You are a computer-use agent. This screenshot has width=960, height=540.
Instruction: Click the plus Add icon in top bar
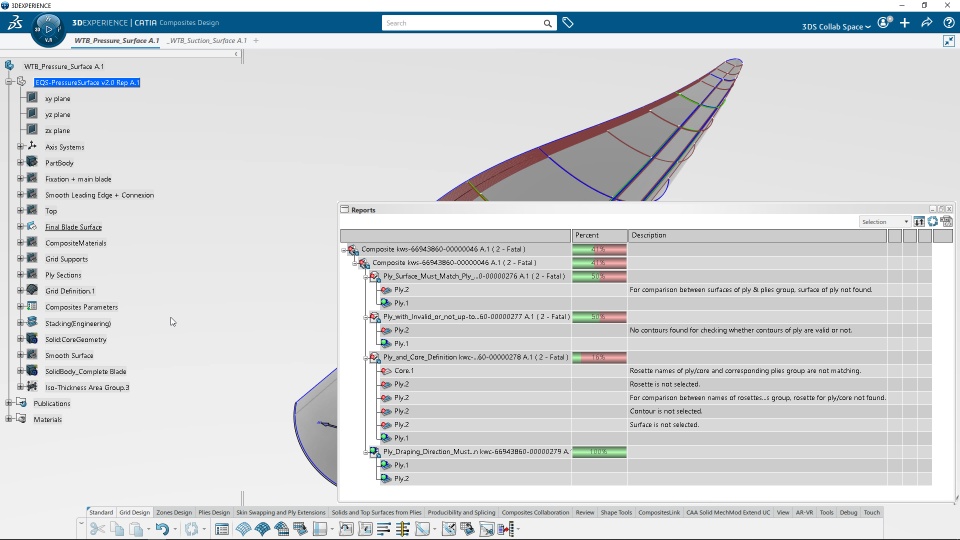(x=905, y=23)
